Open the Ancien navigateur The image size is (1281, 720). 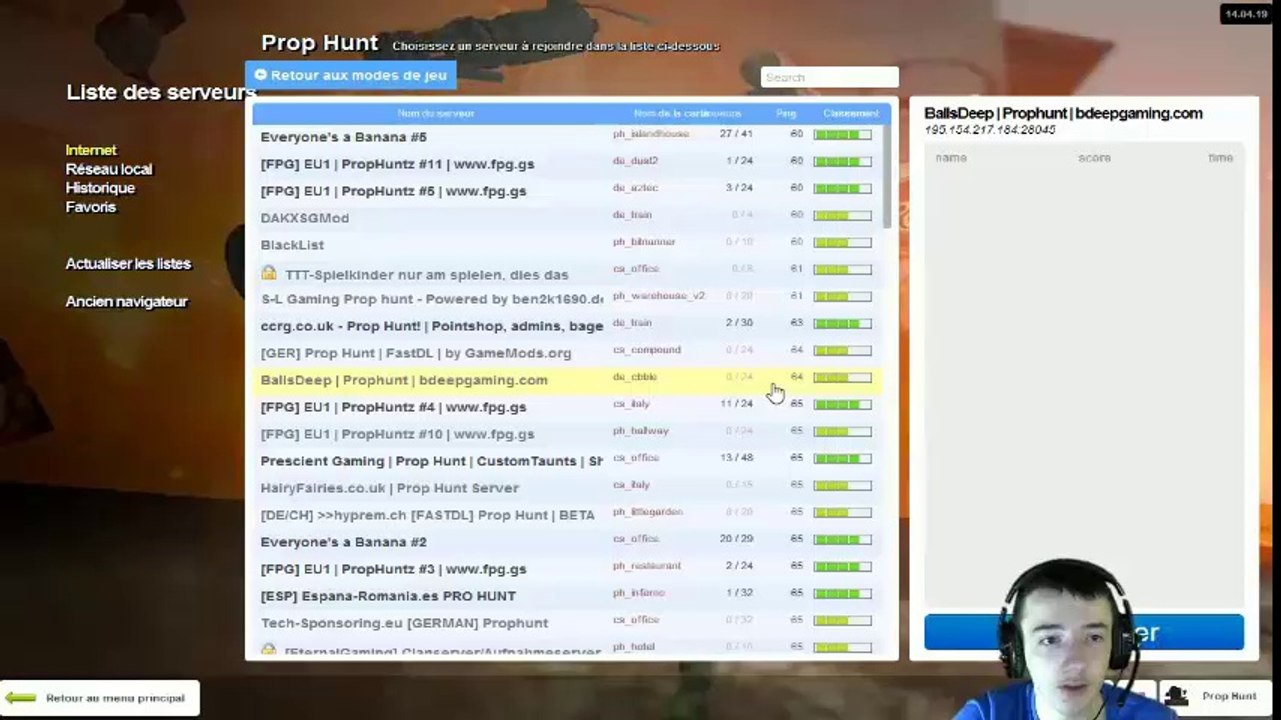pyautogui.click(x=126, y=302)
